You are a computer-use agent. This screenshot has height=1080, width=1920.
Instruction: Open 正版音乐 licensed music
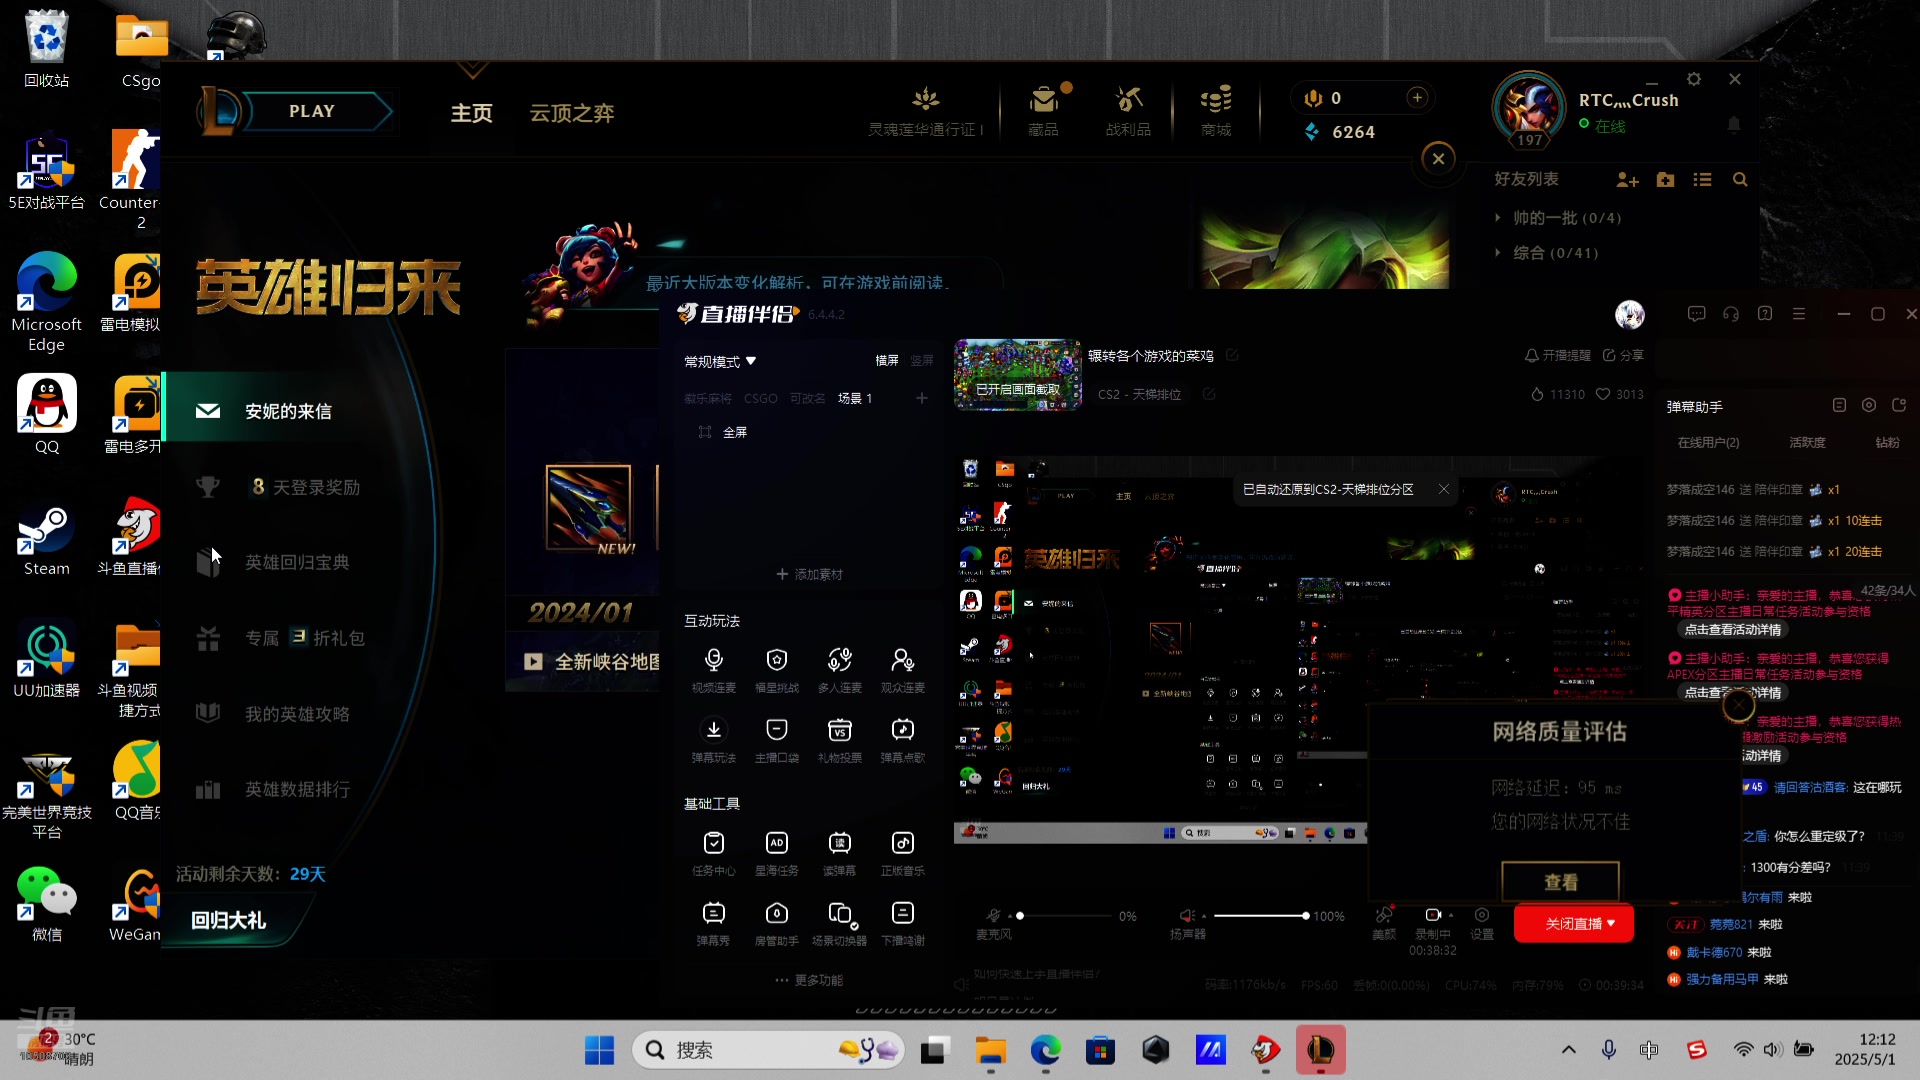coord(902,853)
